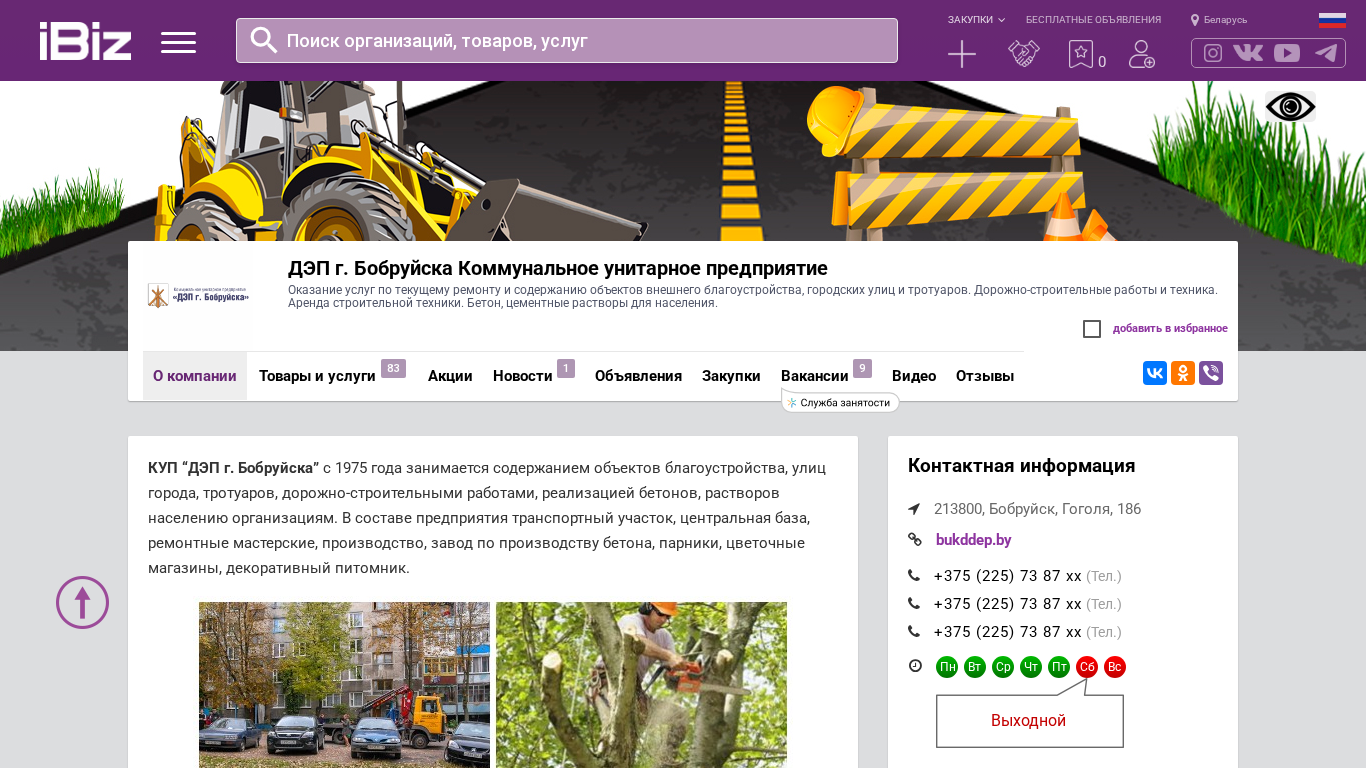
Task: Click the 'Служба занятости' badge
Action: coord(840,403)
